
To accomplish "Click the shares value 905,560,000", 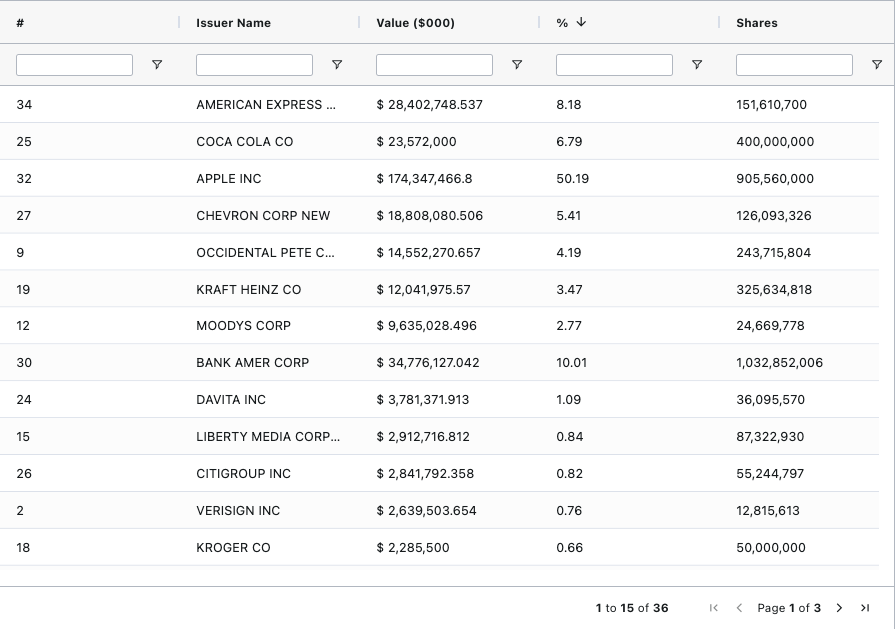I will (x=775, y=179).
